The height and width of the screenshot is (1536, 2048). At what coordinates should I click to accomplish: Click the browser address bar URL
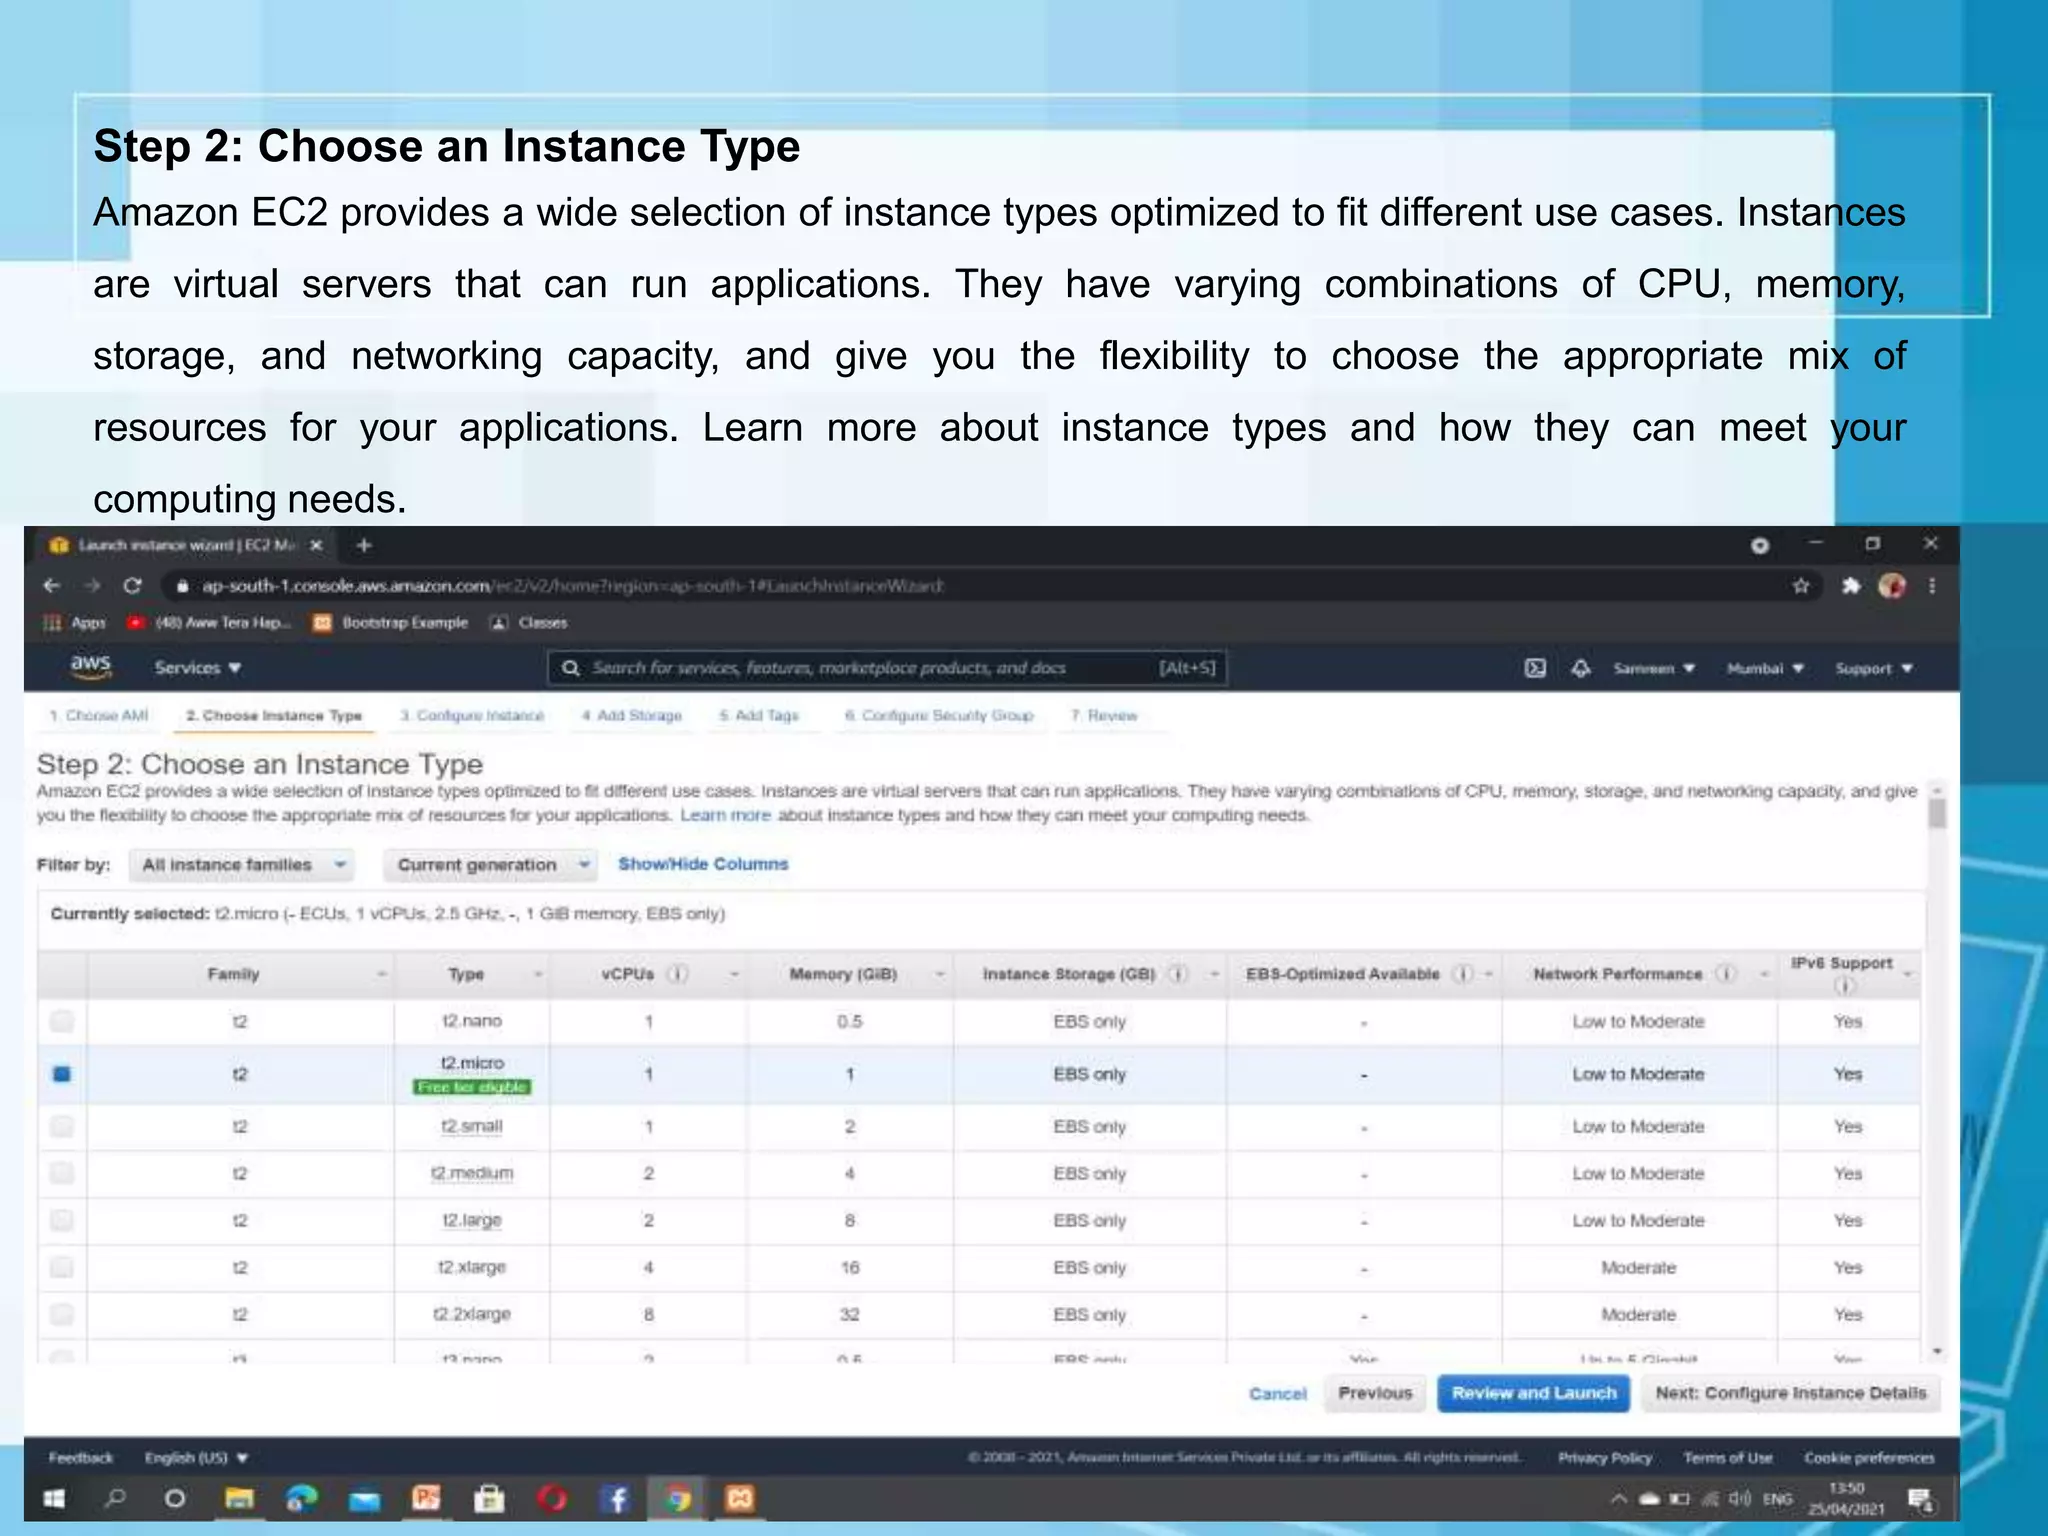pyautogui.click(x=572, y=586)
